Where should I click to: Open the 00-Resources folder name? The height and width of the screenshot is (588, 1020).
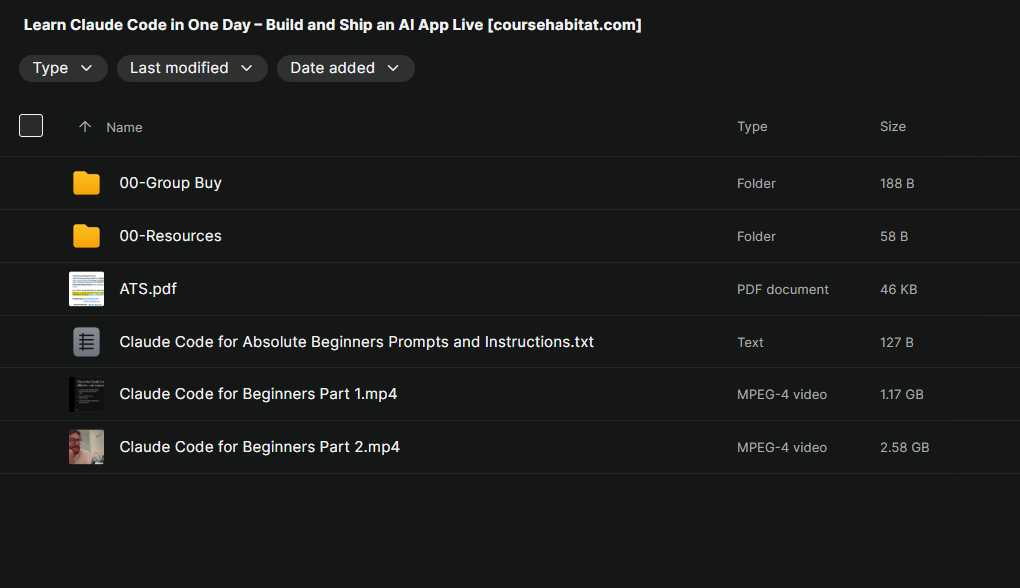170,236
